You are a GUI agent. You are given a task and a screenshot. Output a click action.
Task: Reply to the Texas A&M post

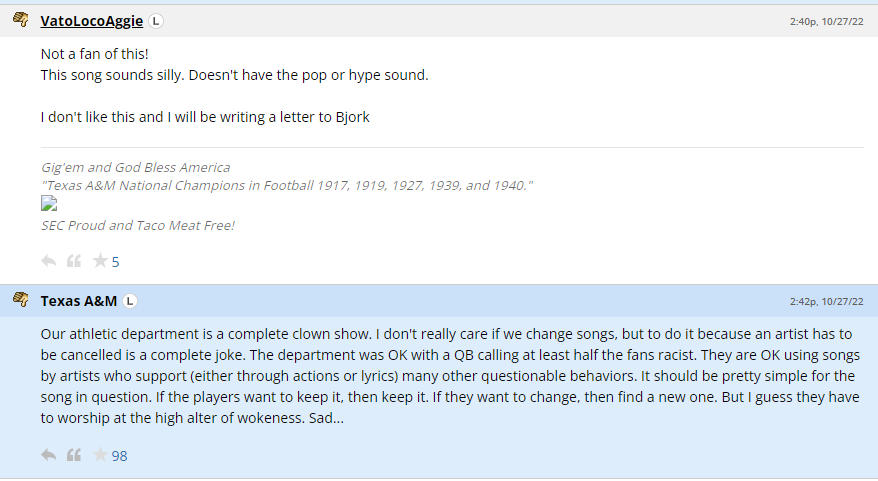point(49,456)
